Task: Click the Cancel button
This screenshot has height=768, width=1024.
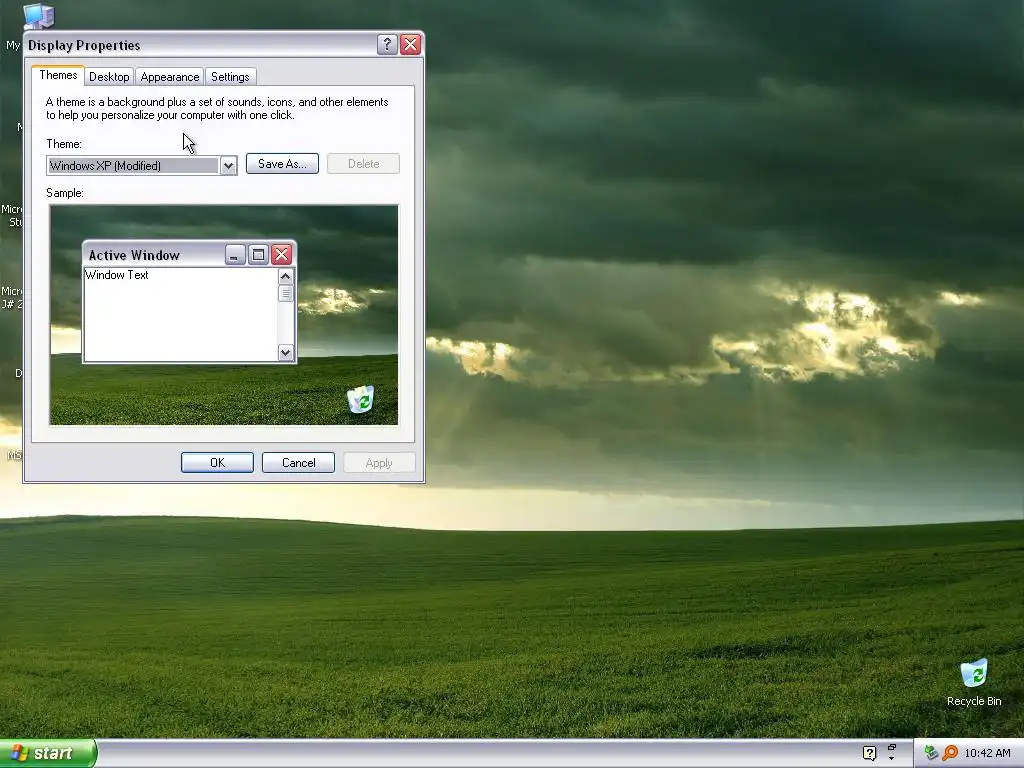Action: point(298,462)
